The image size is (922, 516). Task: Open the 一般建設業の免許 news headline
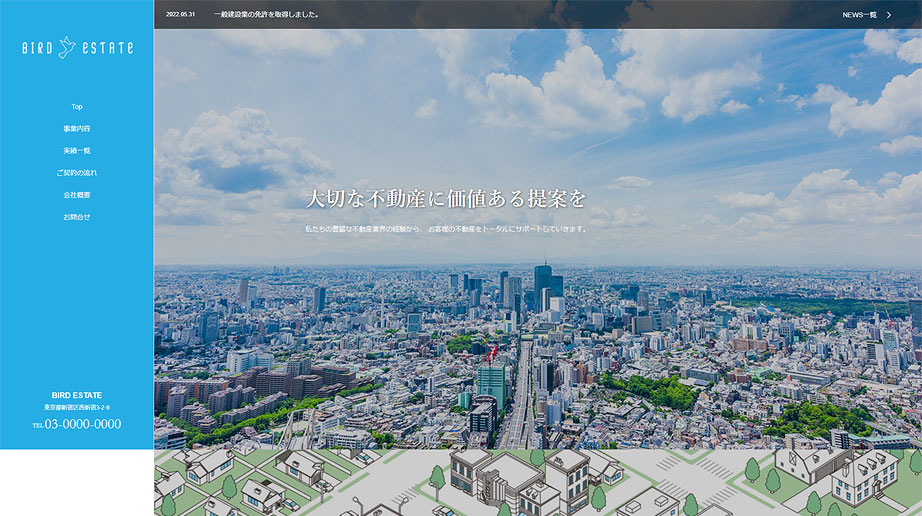[x=266, y=15]
